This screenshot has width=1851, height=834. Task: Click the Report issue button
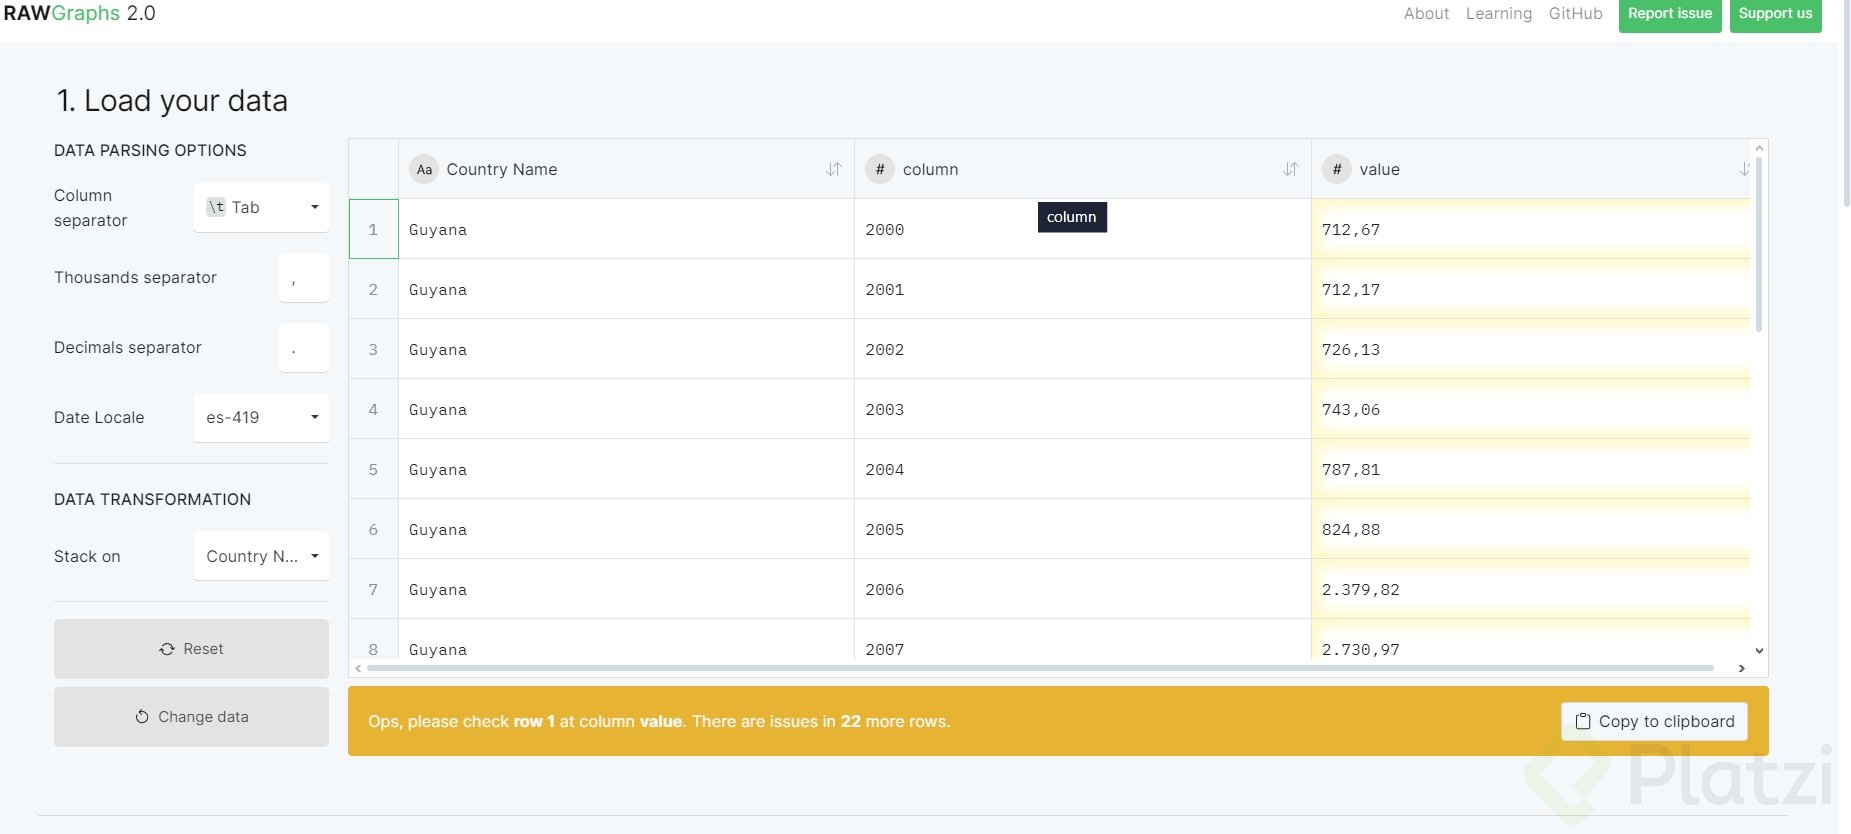pos(1670,14)
